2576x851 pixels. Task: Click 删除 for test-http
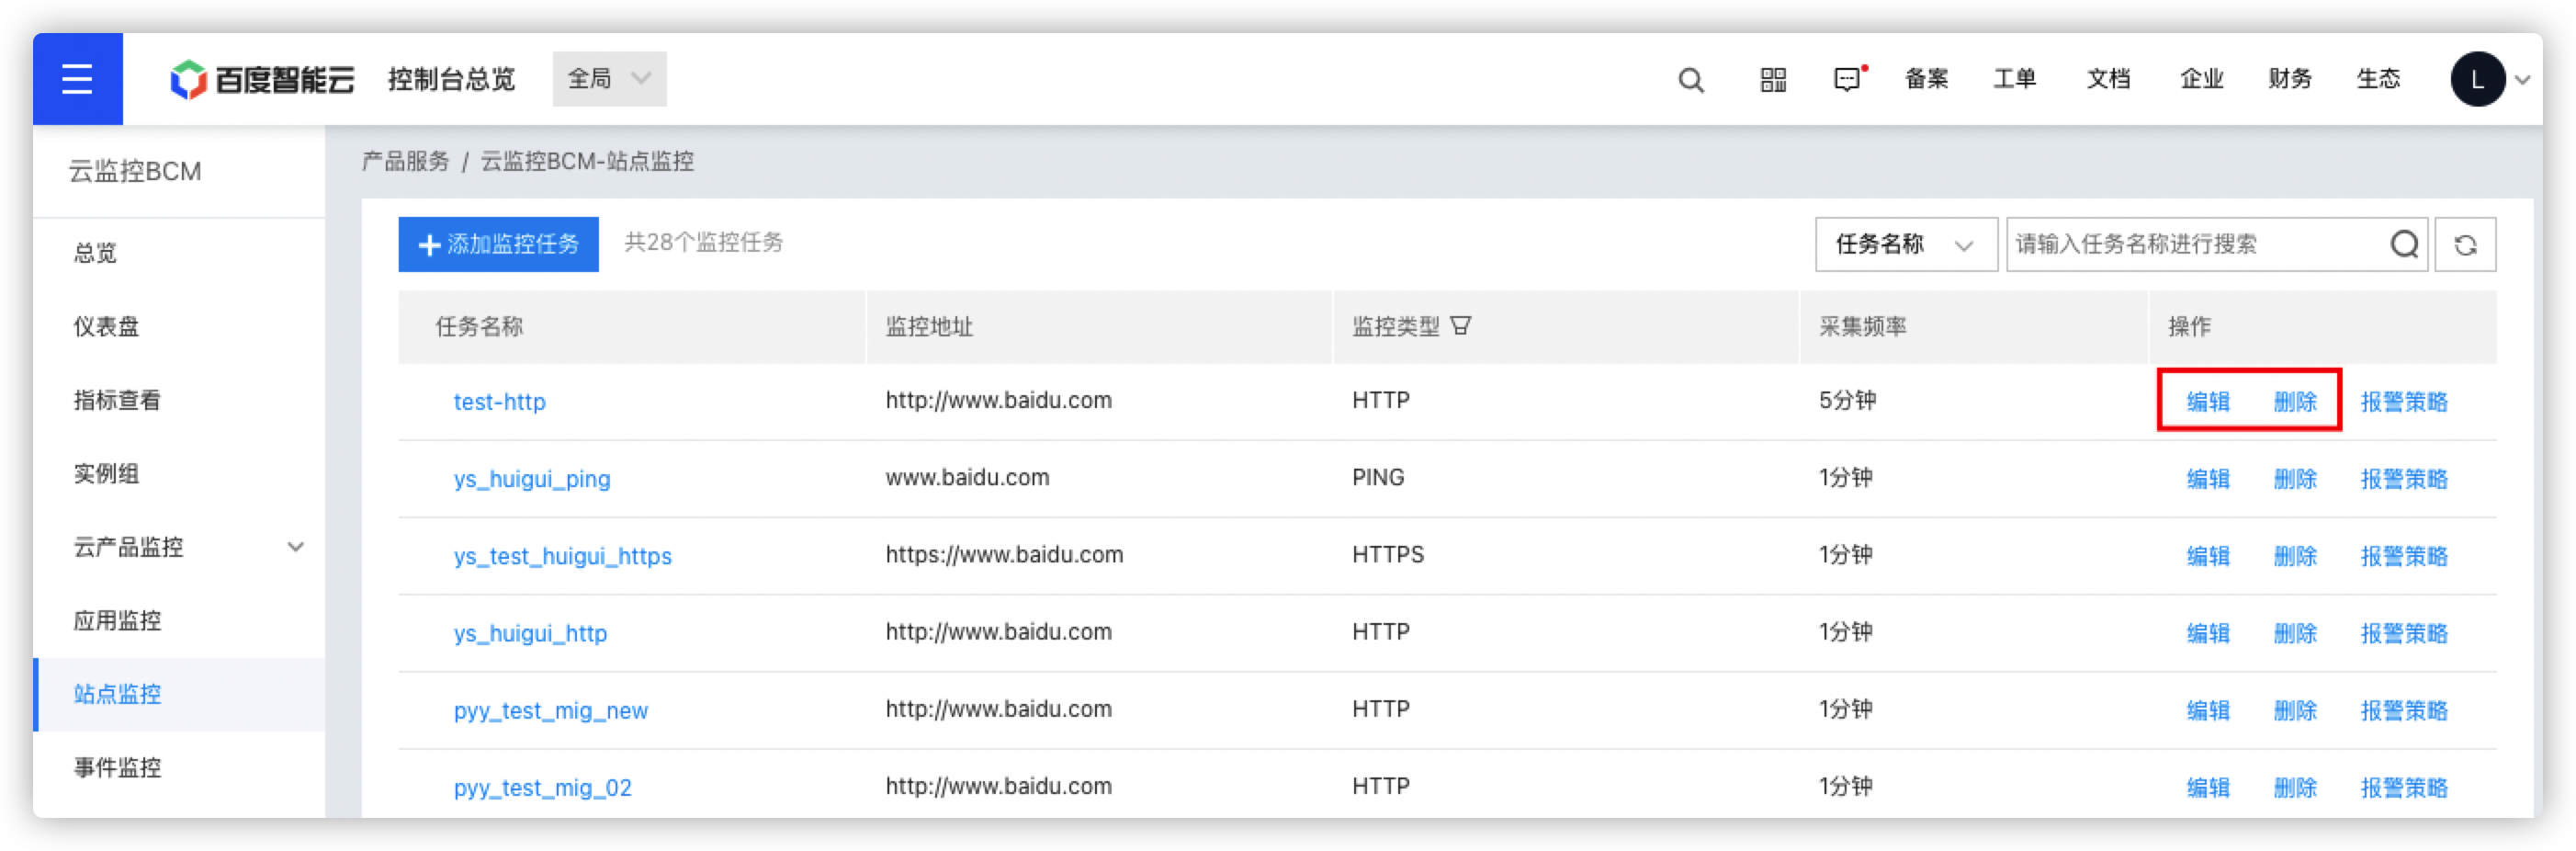tap(2294, 402)
